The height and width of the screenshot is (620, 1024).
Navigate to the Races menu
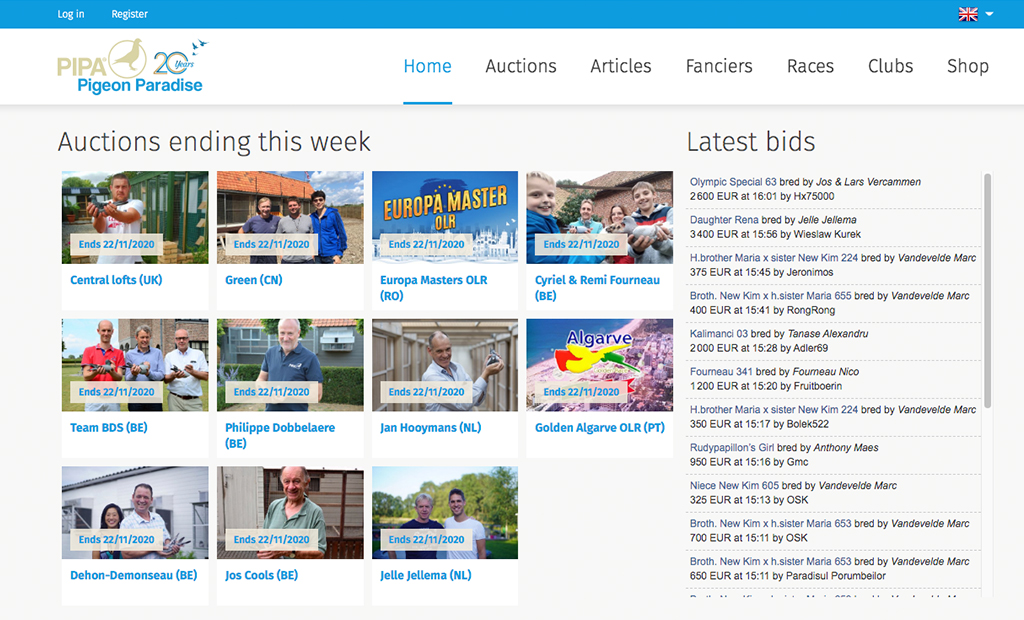(810, 66)
